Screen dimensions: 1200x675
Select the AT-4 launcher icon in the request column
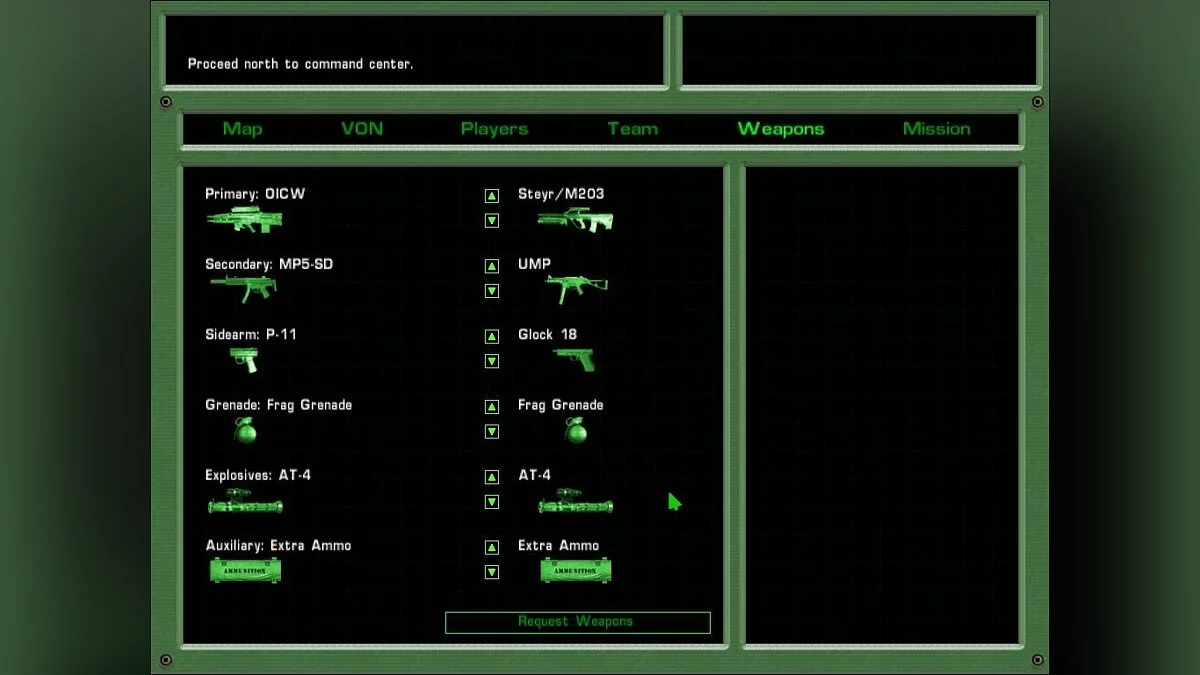(575, 502)
